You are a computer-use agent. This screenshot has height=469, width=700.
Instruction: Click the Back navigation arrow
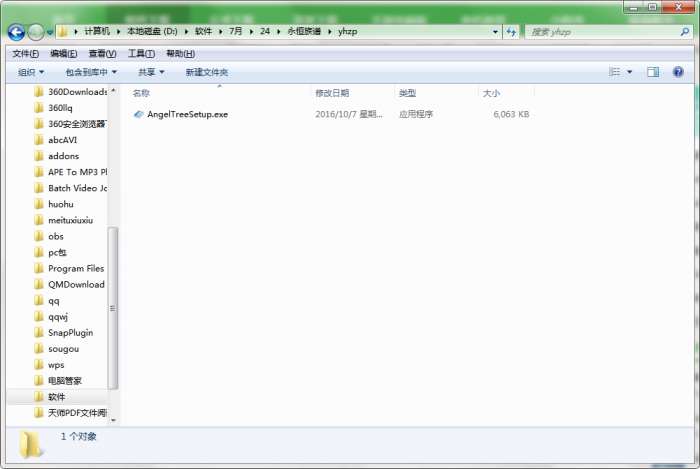(16, 32)
